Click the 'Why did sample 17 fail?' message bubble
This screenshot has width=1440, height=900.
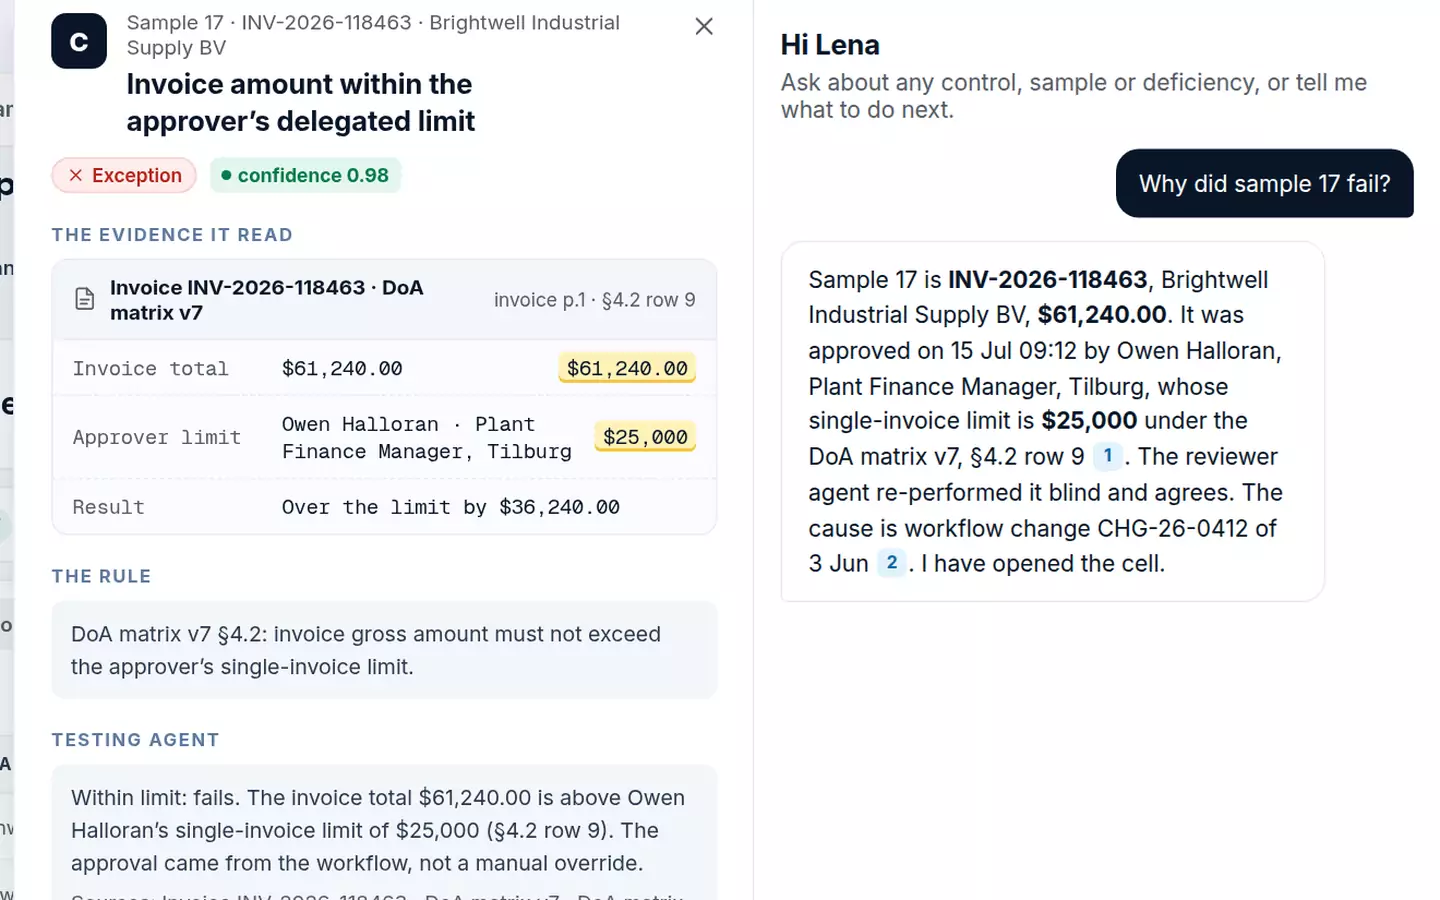point(1264,183)
